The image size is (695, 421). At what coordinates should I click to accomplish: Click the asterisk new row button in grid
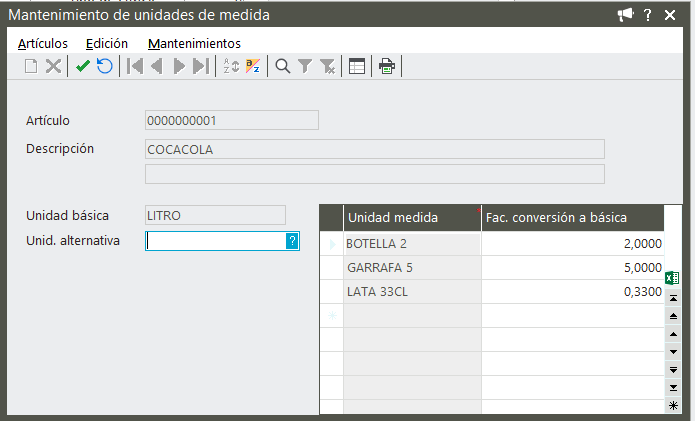click(673, 405)
